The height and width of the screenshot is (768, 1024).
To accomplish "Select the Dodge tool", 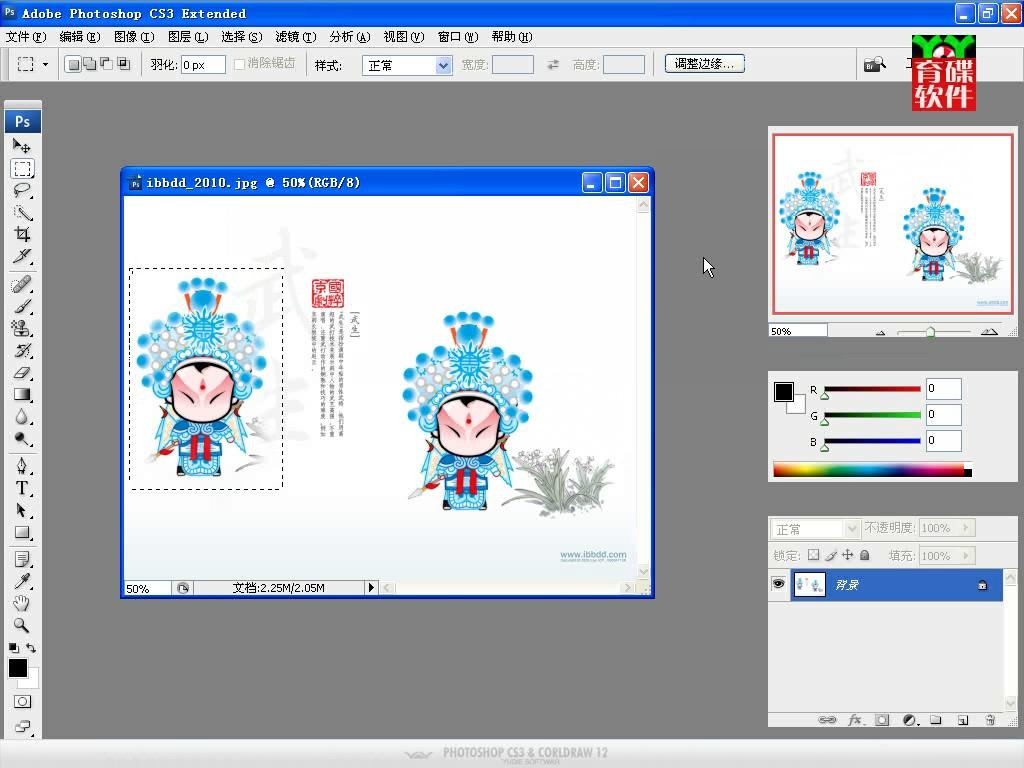I will coord(22,439).
